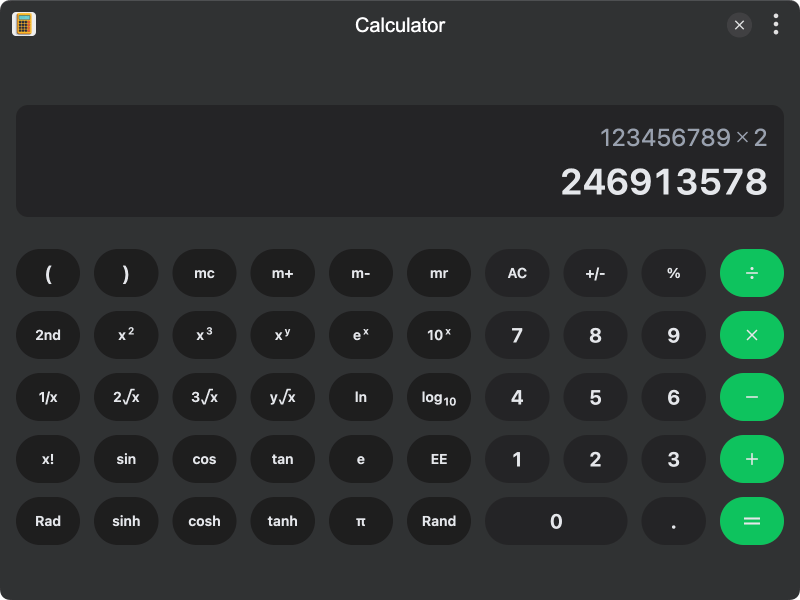This screenshot has width=800, height=600.
Task: Click the square root (2√x) button
Action: tap(126, 397)
